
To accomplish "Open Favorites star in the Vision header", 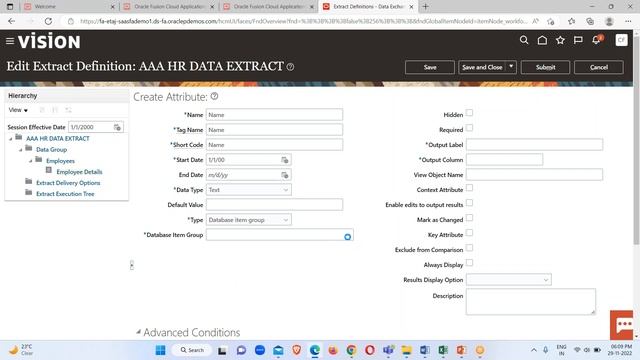I will (x=560, y=40).
